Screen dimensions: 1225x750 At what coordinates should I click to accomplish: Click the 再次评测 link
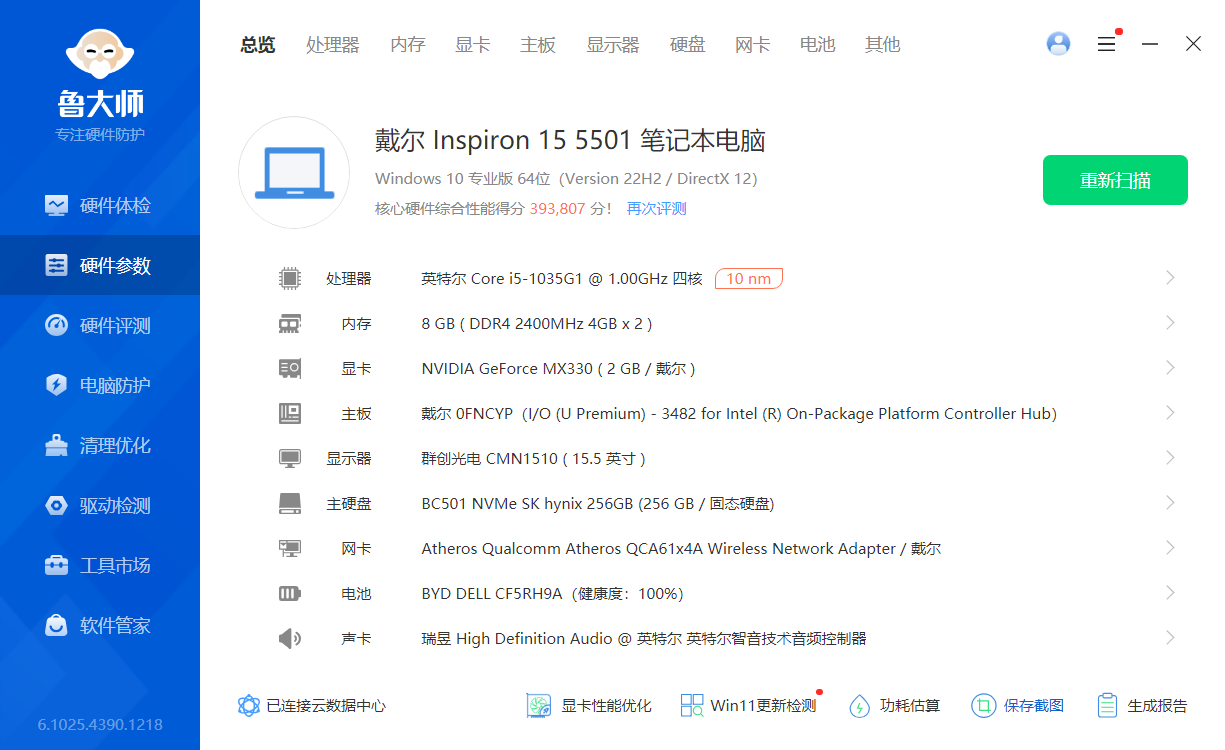point(656,209)
